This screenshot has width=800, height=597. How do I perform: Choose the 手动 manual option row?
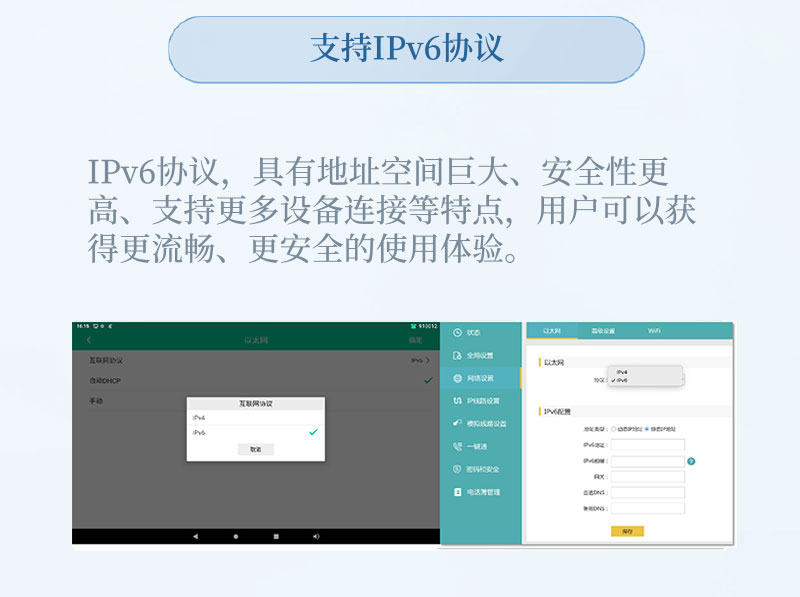256,401
